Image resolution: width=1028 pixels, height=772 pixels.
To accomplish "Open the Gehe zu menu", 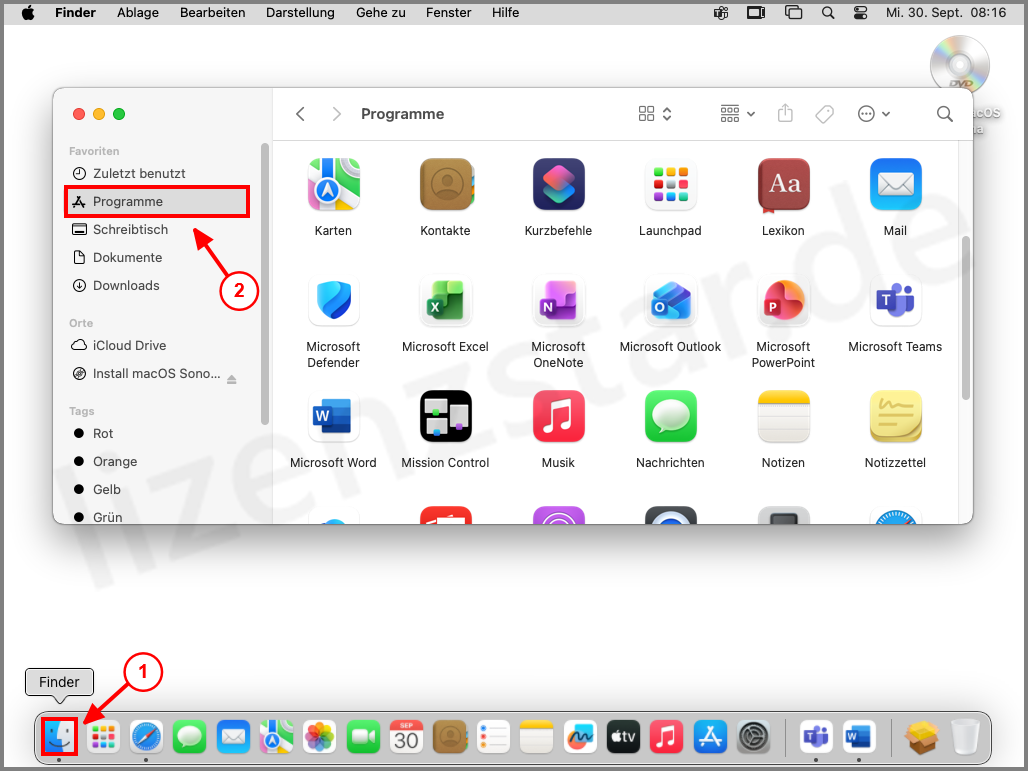I will [381, 12].
